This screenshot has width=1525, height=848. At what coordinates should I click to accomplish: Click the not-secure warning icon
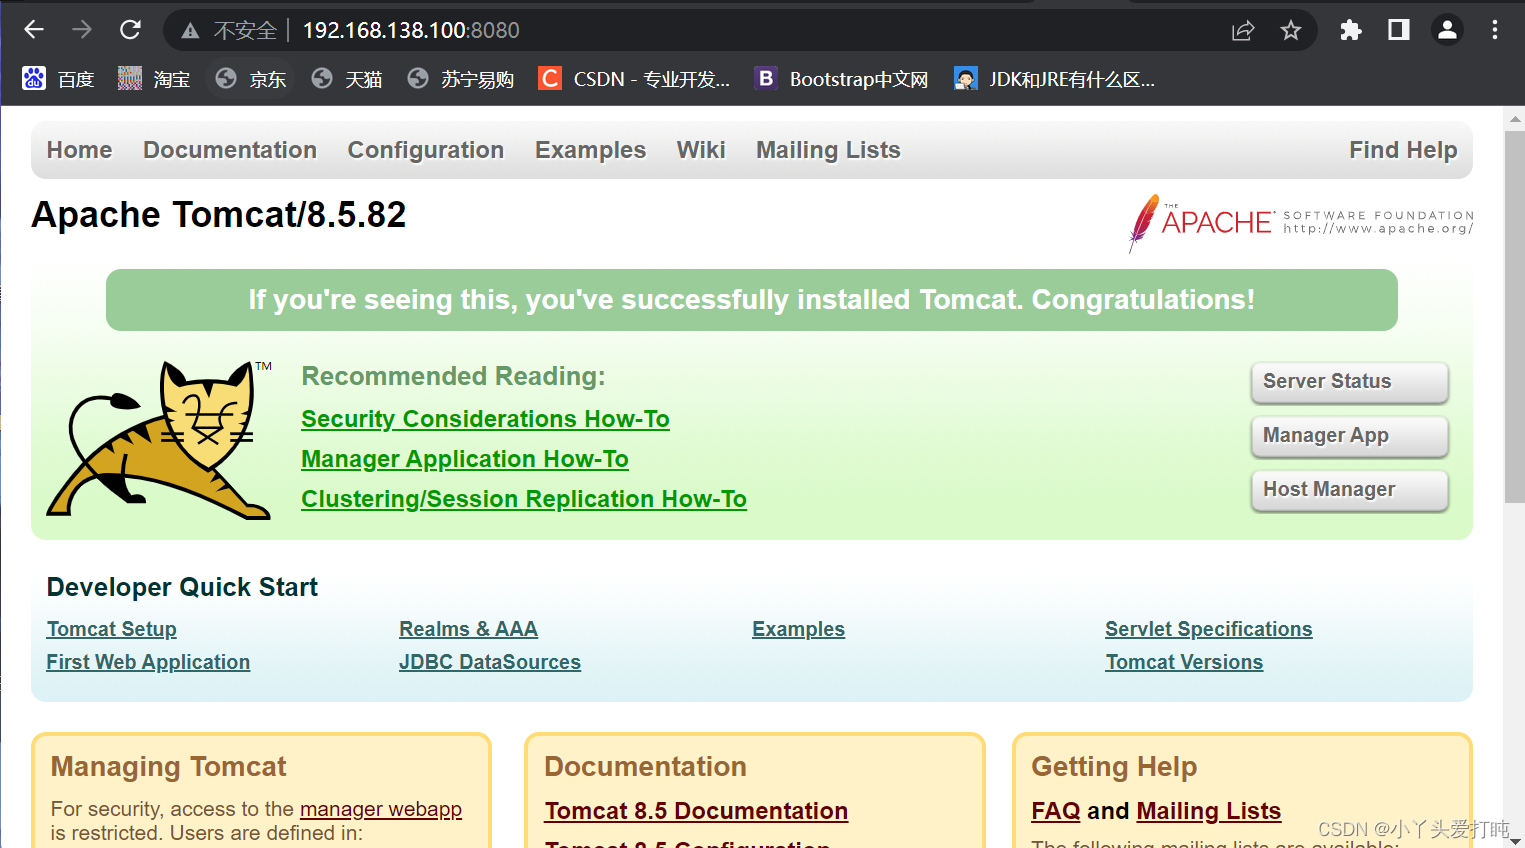(x=190, y=31)
